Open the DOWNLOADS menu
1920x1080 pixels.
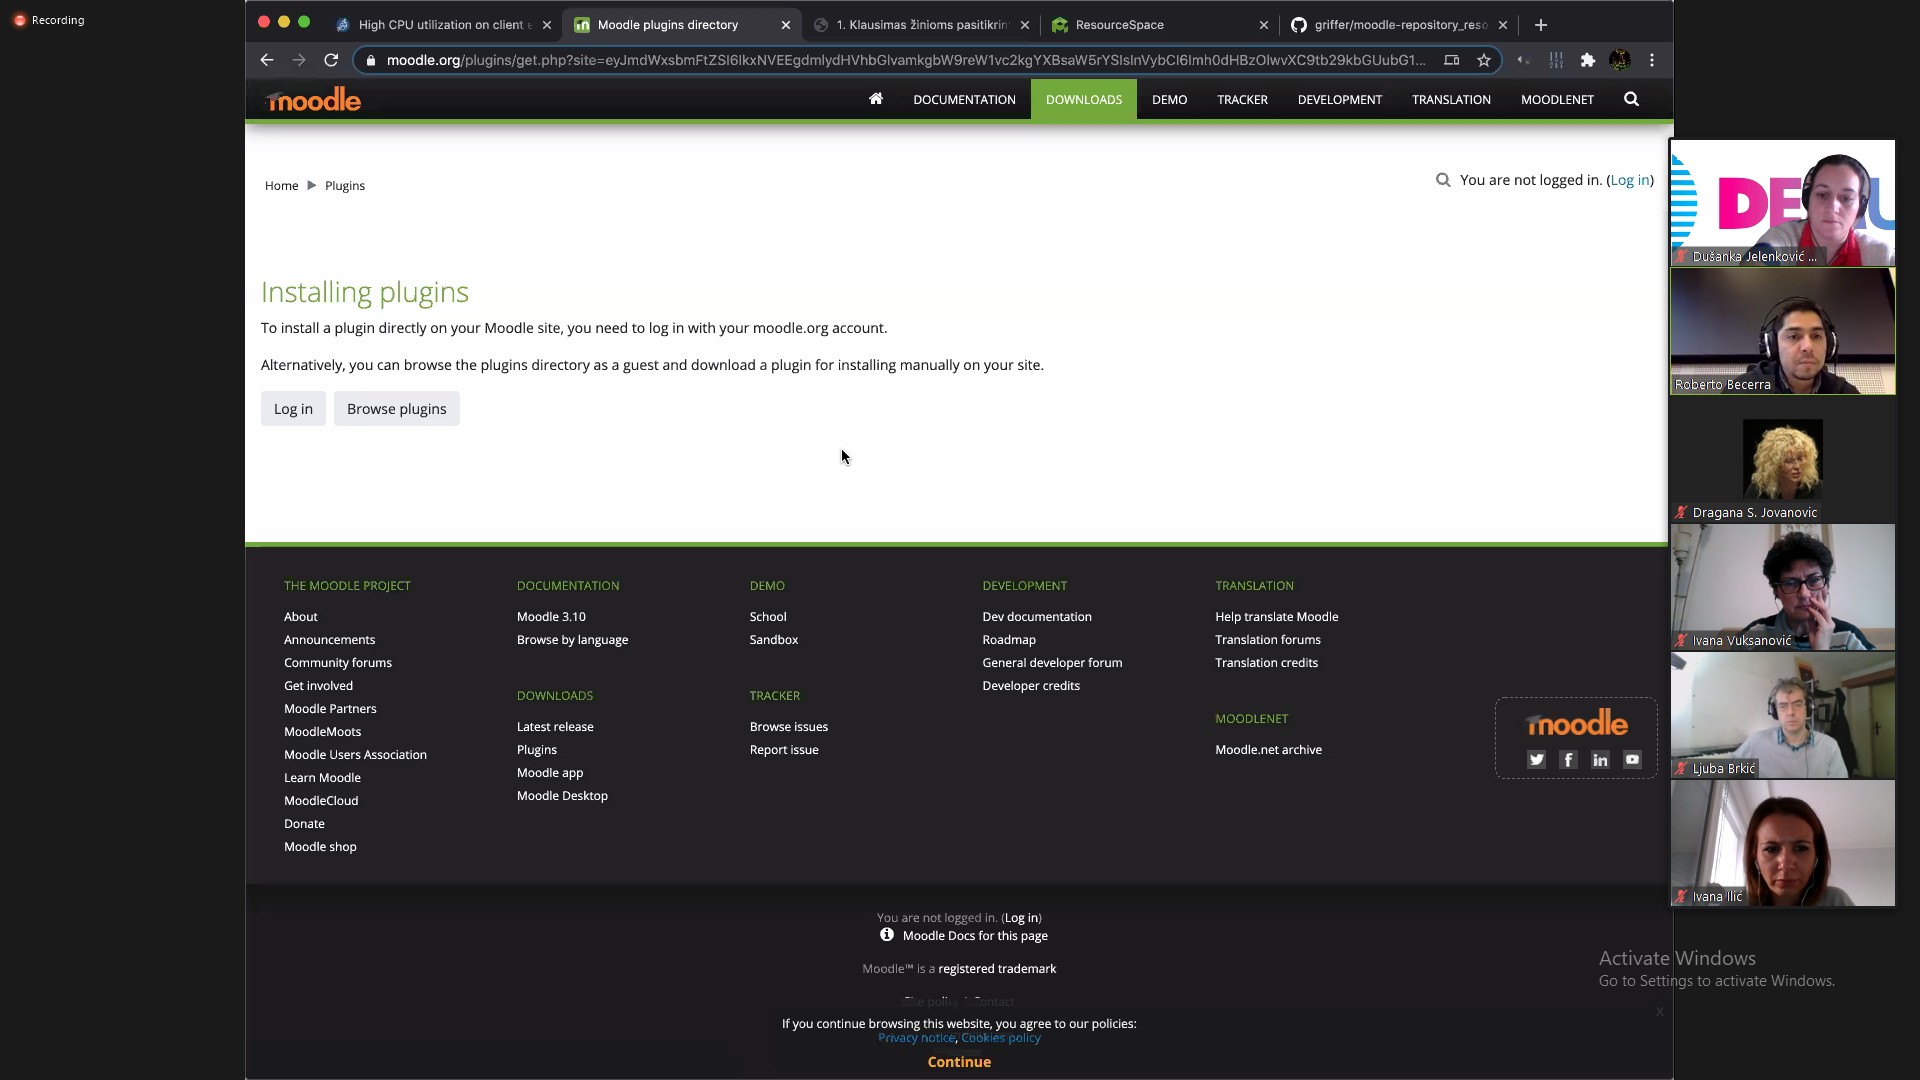1084,100
